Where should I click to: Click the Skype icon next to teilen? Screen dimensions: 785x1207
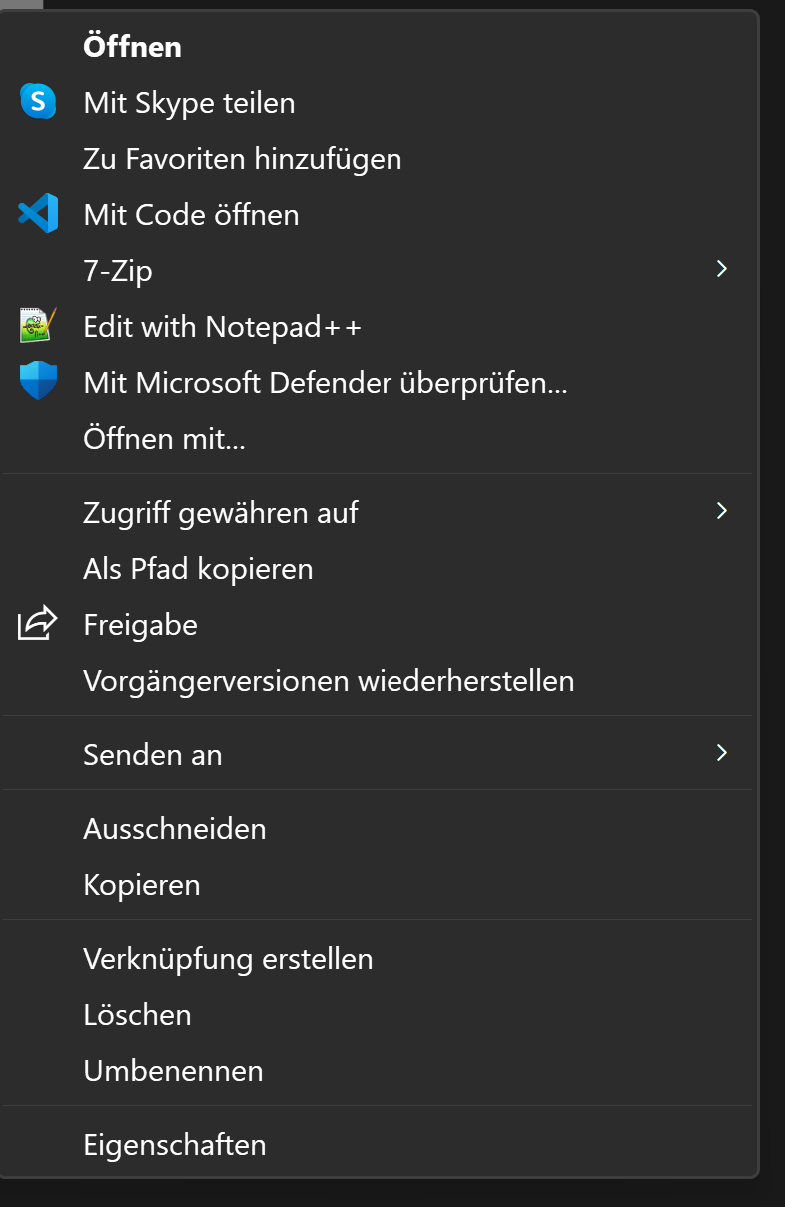(x=37, y=102)
